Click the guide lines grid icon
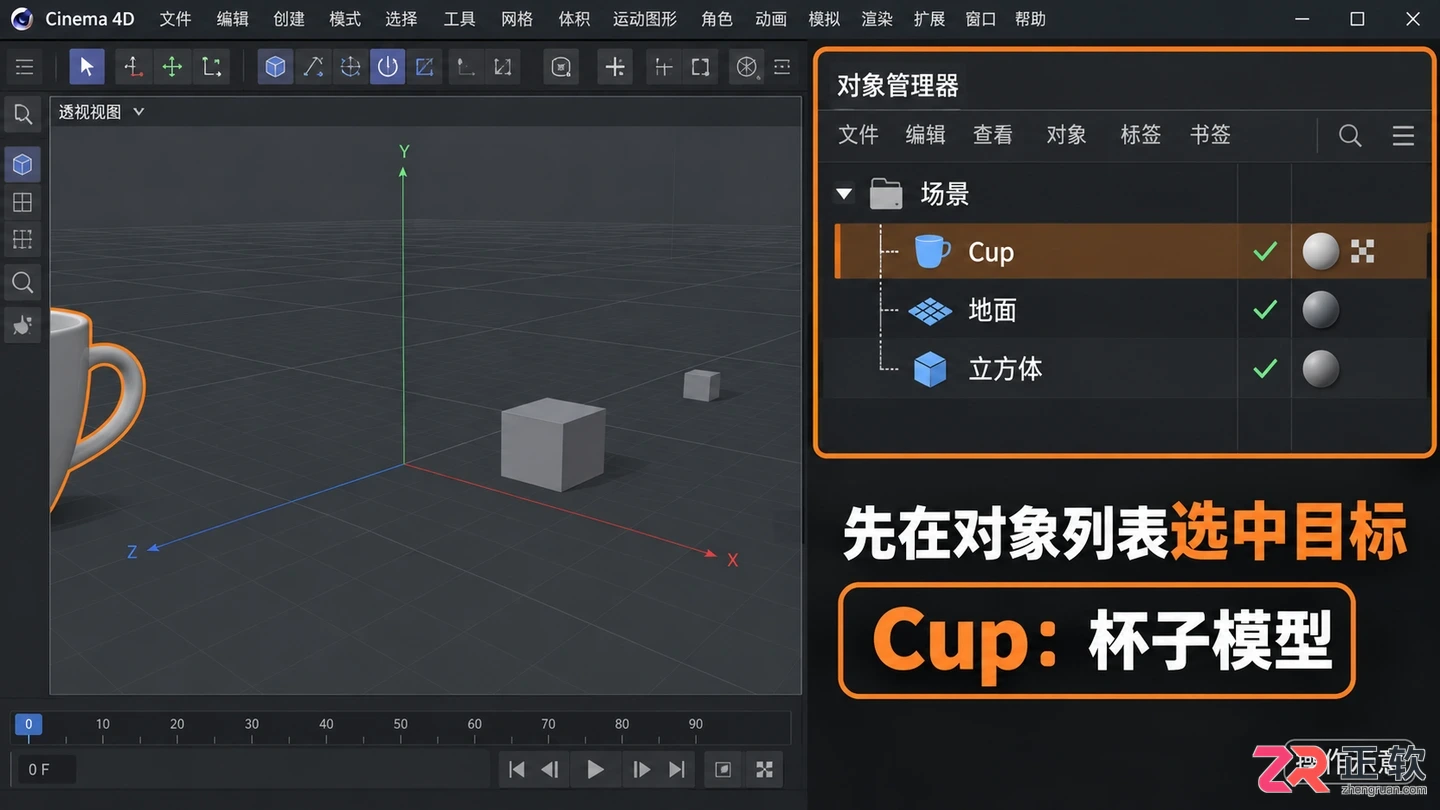Screen dimensions: 1440x810 pos(663,67)
